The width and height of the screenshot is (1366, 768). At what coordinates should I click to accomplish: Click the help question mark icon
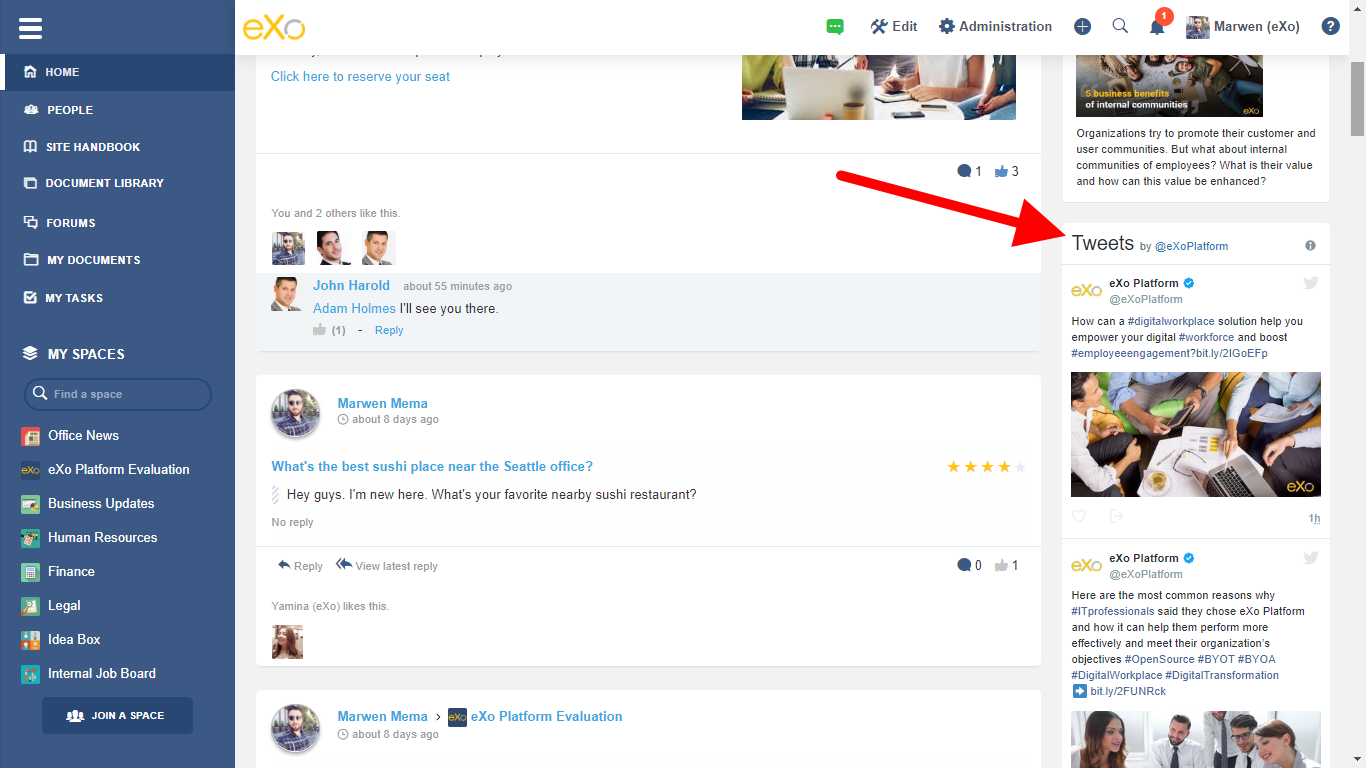pyautogui.click(x=1330, y=27)
